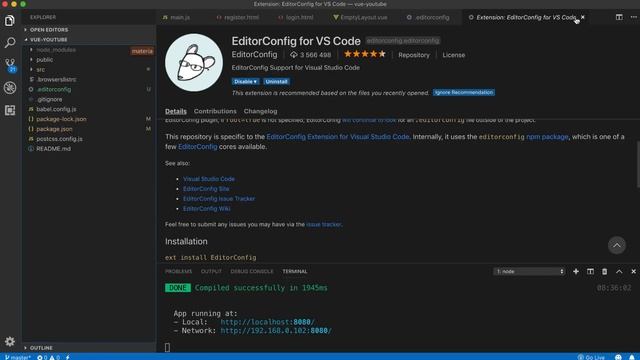Click the EditorConfig mouse logo image
Screen dimensions: 640x360
point(194,62)
